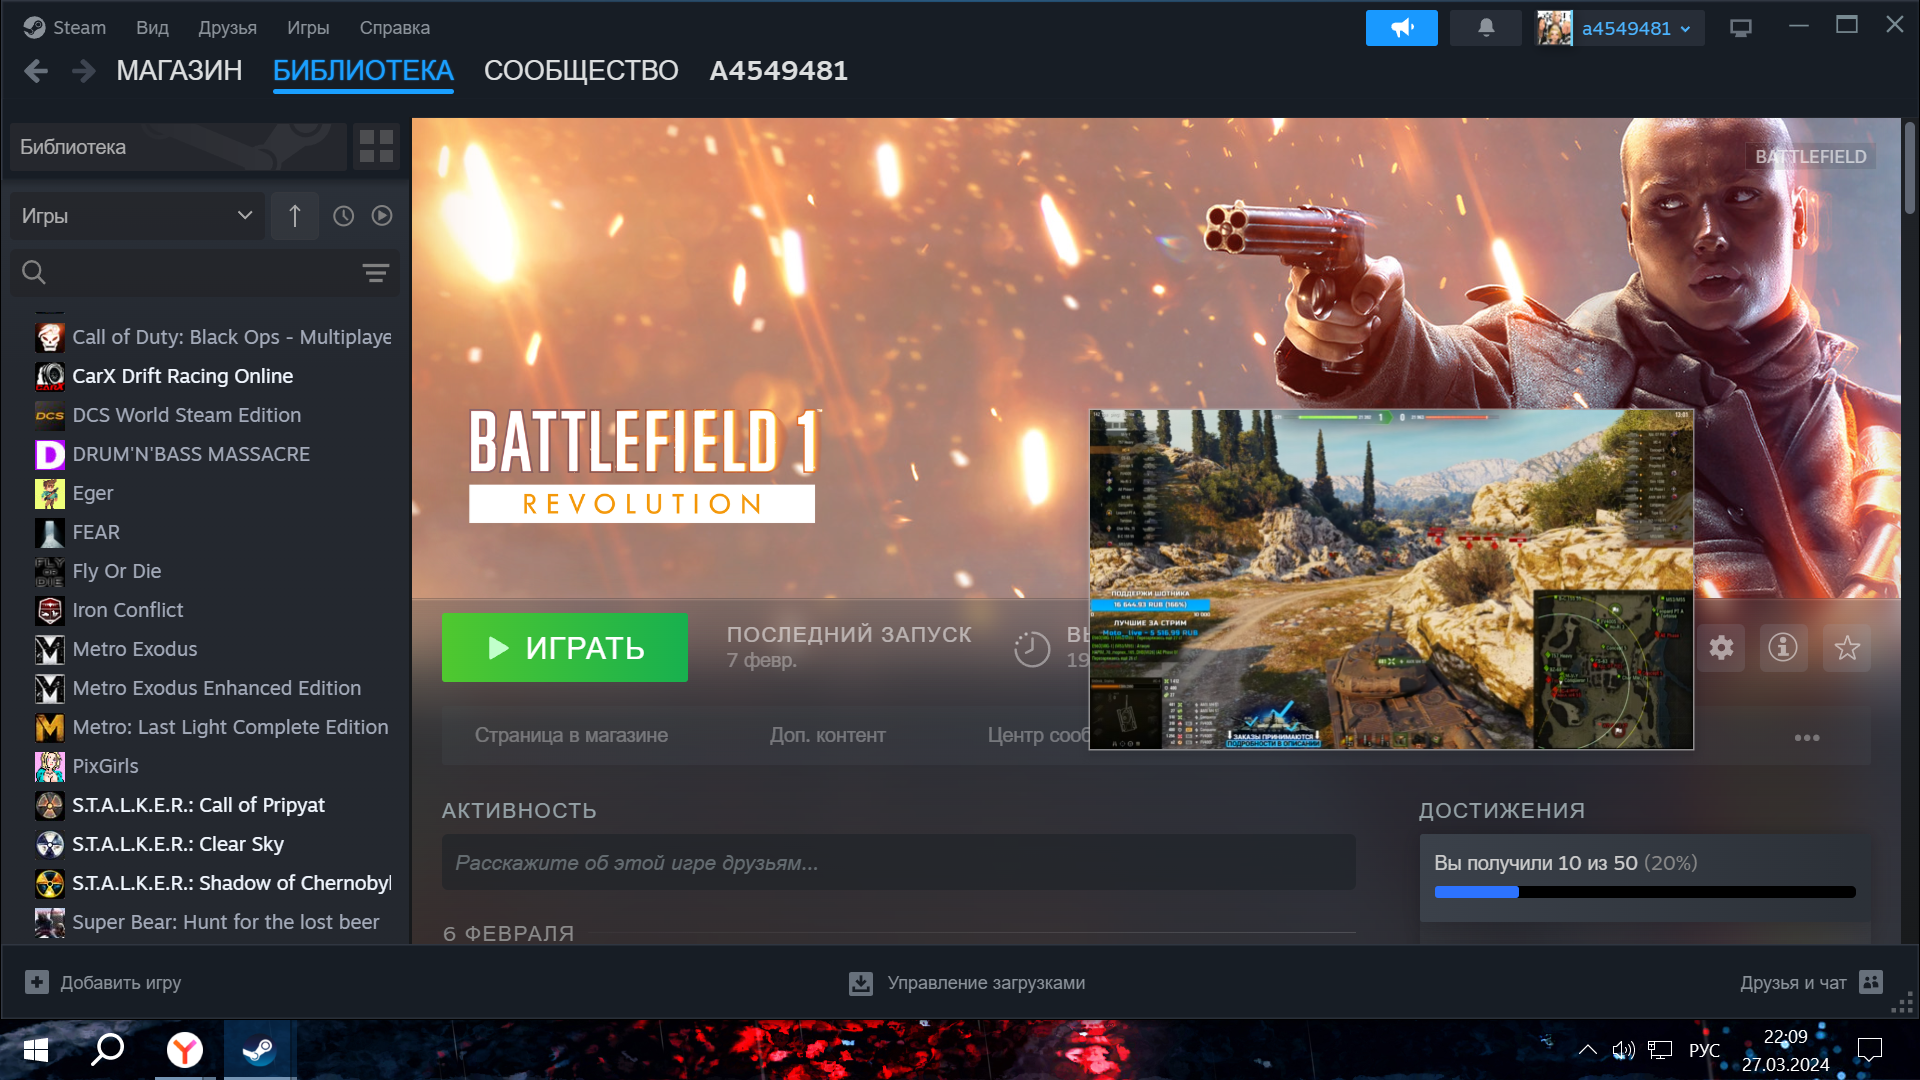Go forward with the right arrow
The width and height of the screenshot is (1920, 1080).
(84, 71)
